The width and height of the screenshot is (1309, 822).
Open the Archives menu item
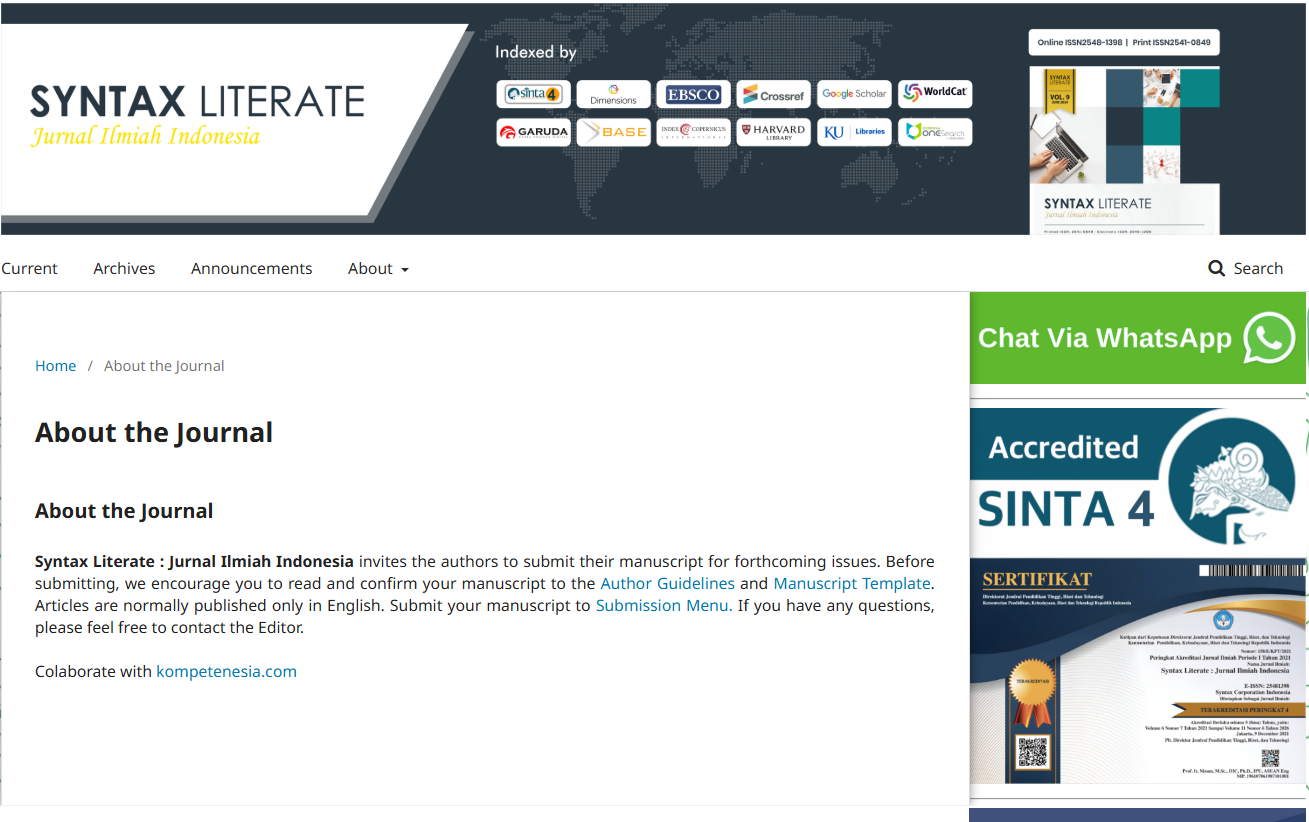tap(124, 268)
